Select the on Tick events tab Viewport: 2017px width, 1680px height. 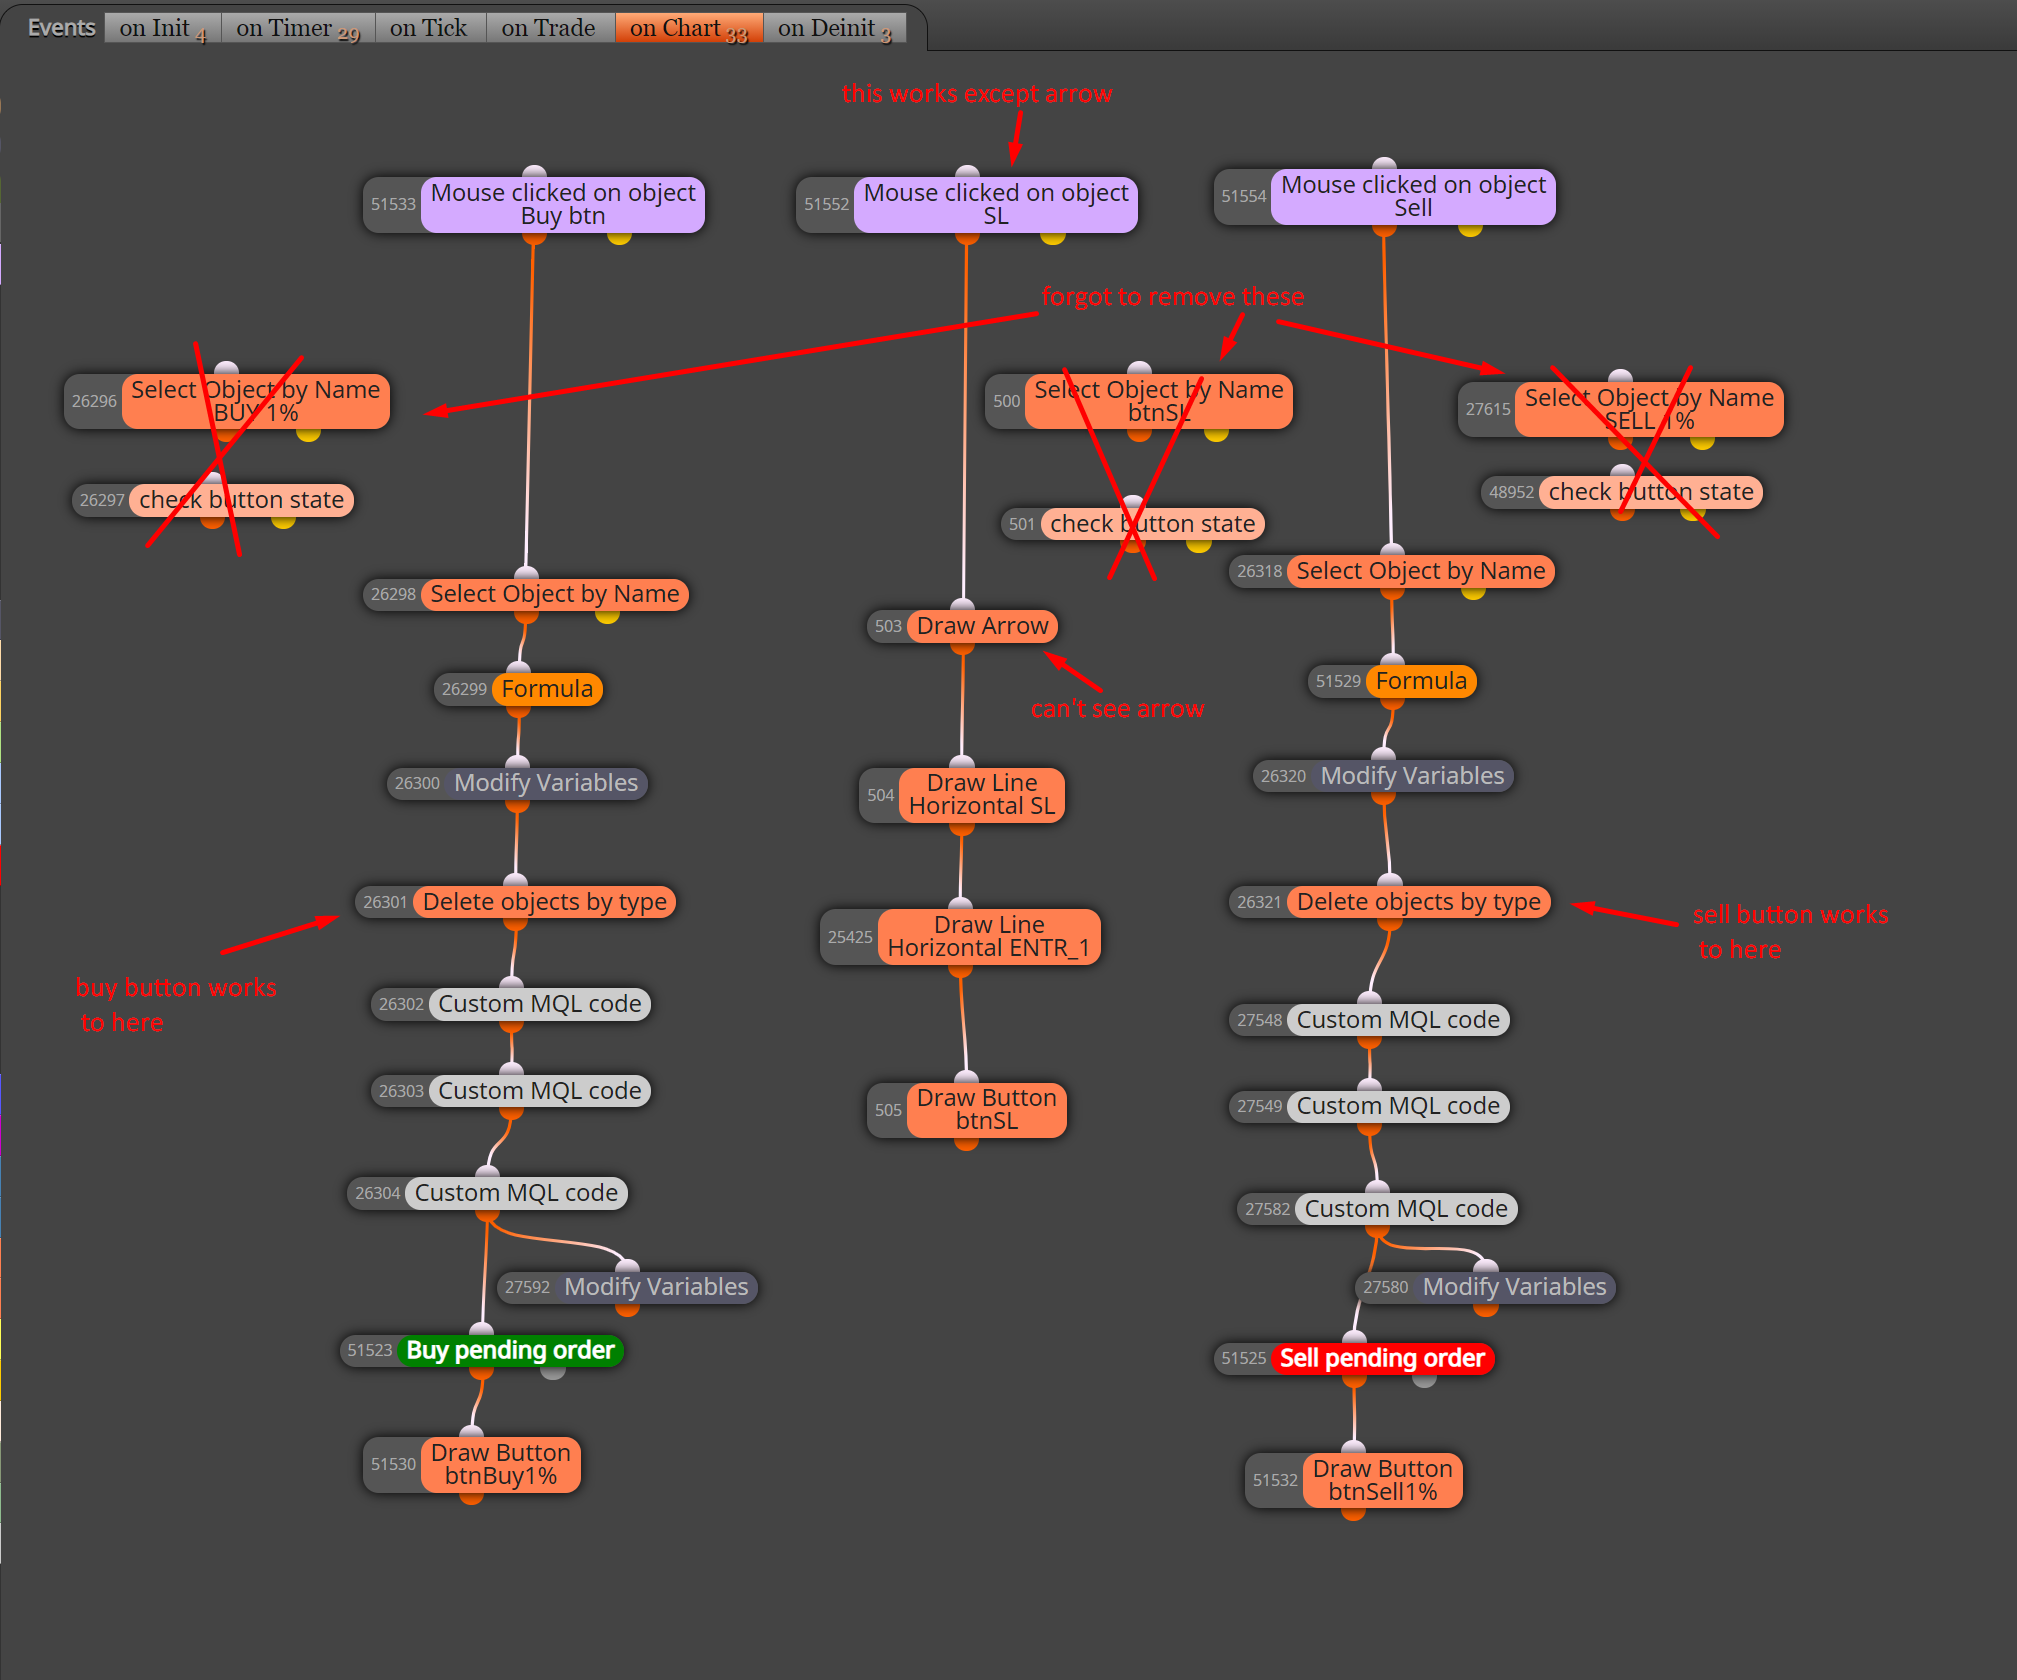430,28
